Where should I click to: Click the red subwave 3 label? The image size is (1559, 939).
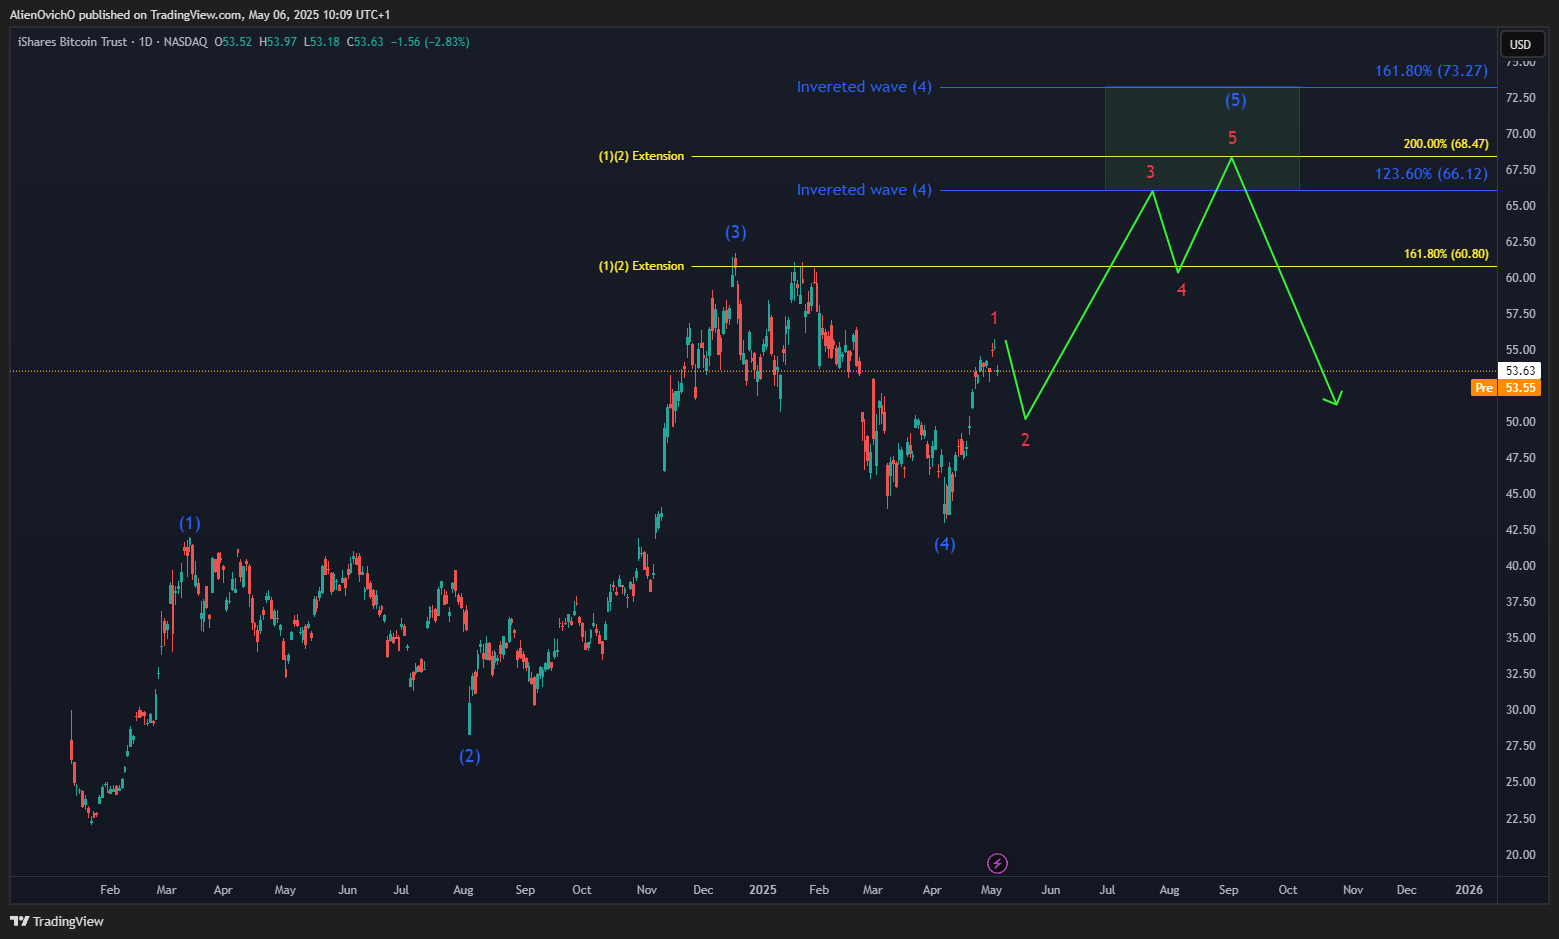pos(1151,172)
